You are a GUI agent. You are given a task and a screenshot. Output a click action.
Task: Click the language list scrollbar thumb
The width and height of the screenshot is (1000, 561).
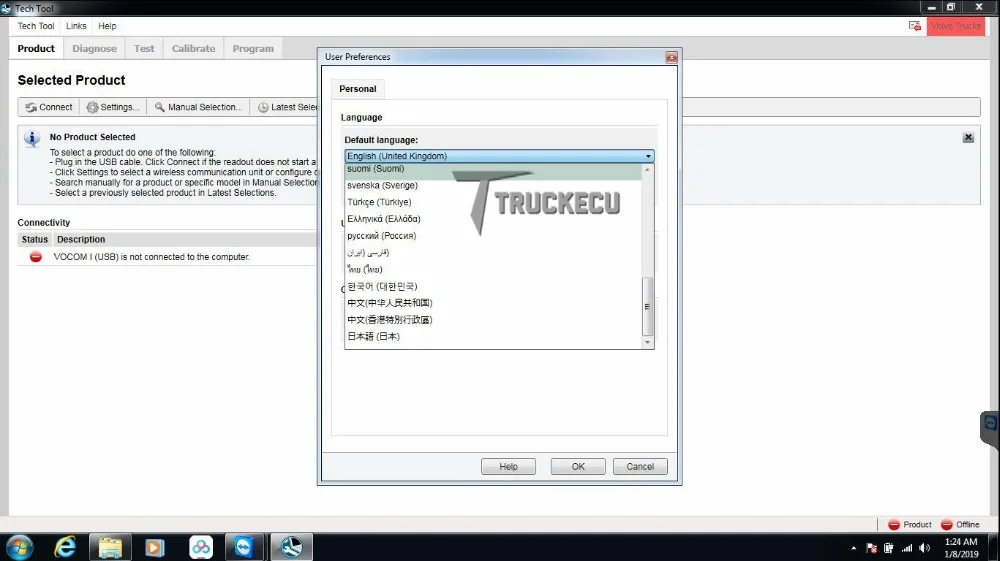click(x=647, y=306)
